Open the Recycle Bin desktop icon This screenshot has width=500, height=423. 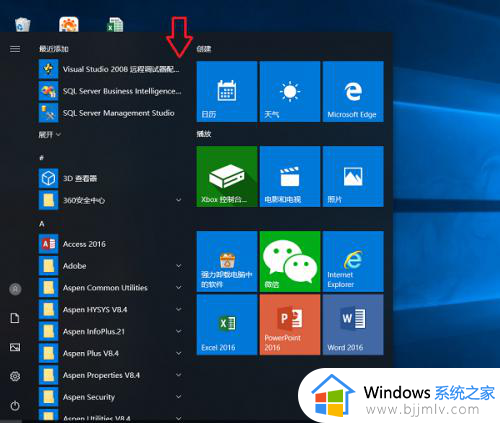[22, 25]
